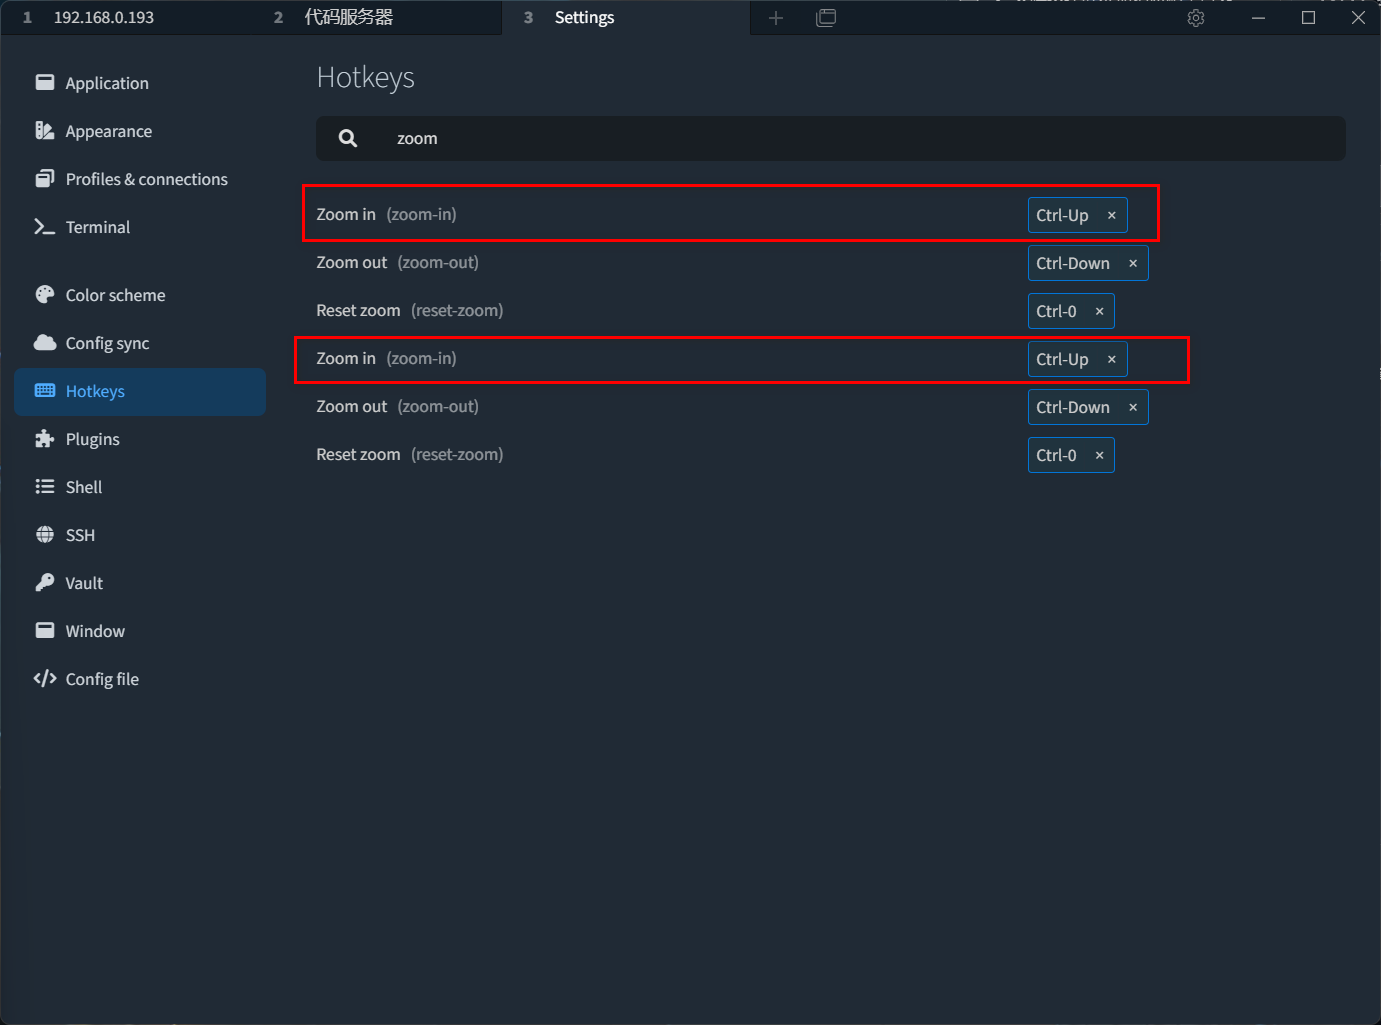Open the Vault settings section

tap(84, 583)
